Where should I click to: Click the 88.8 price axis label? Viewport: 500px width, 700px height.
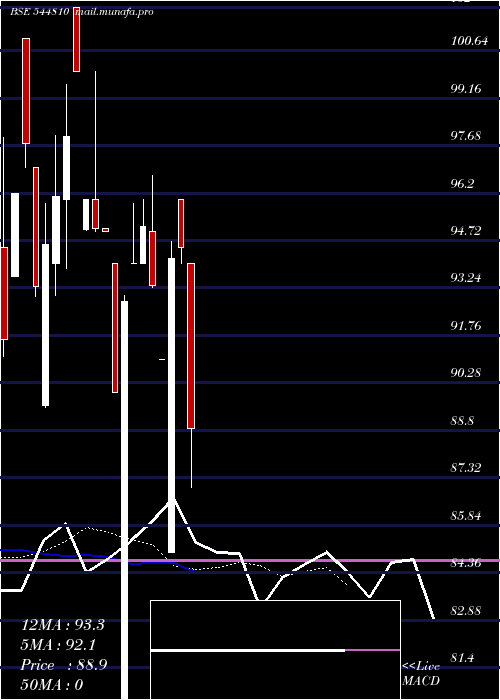click(462, 421)
